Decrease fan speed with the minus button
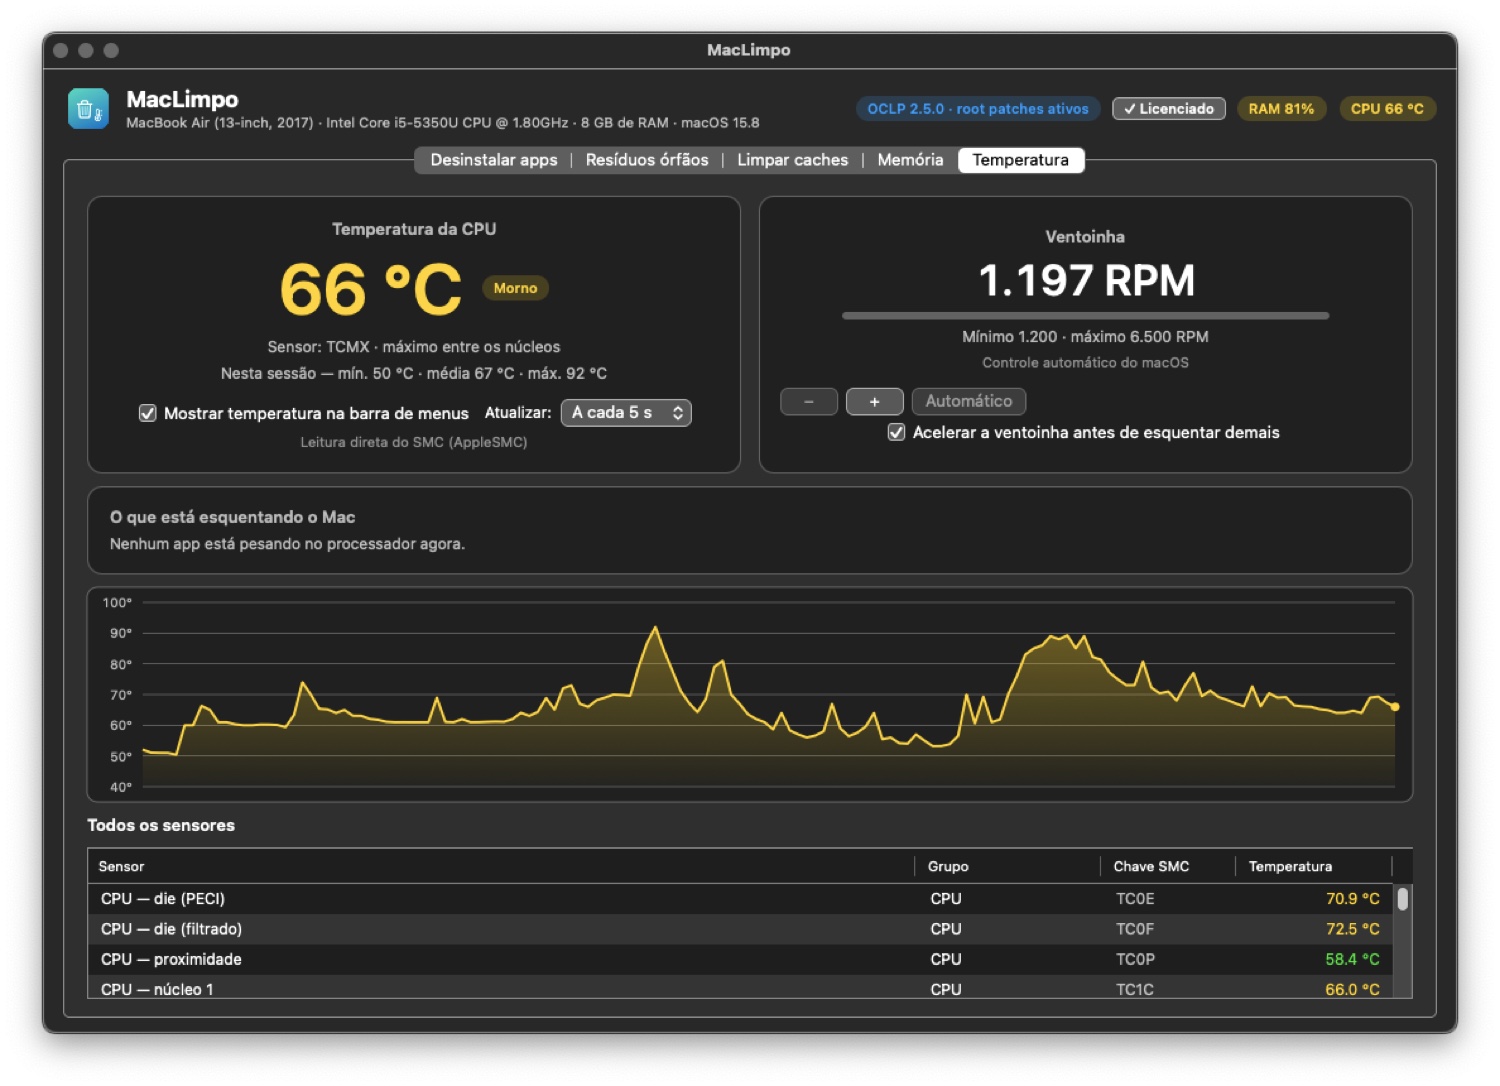Image resolution: width=1500 pixels, height=1086 pixels. (809, 402)
